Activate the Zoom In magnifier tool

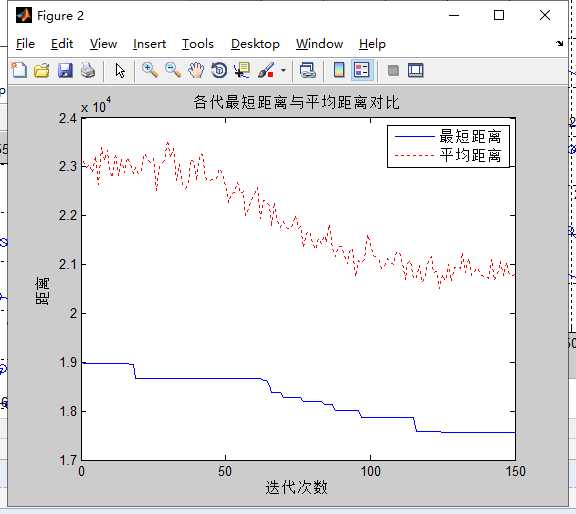(x=150, y=70)
